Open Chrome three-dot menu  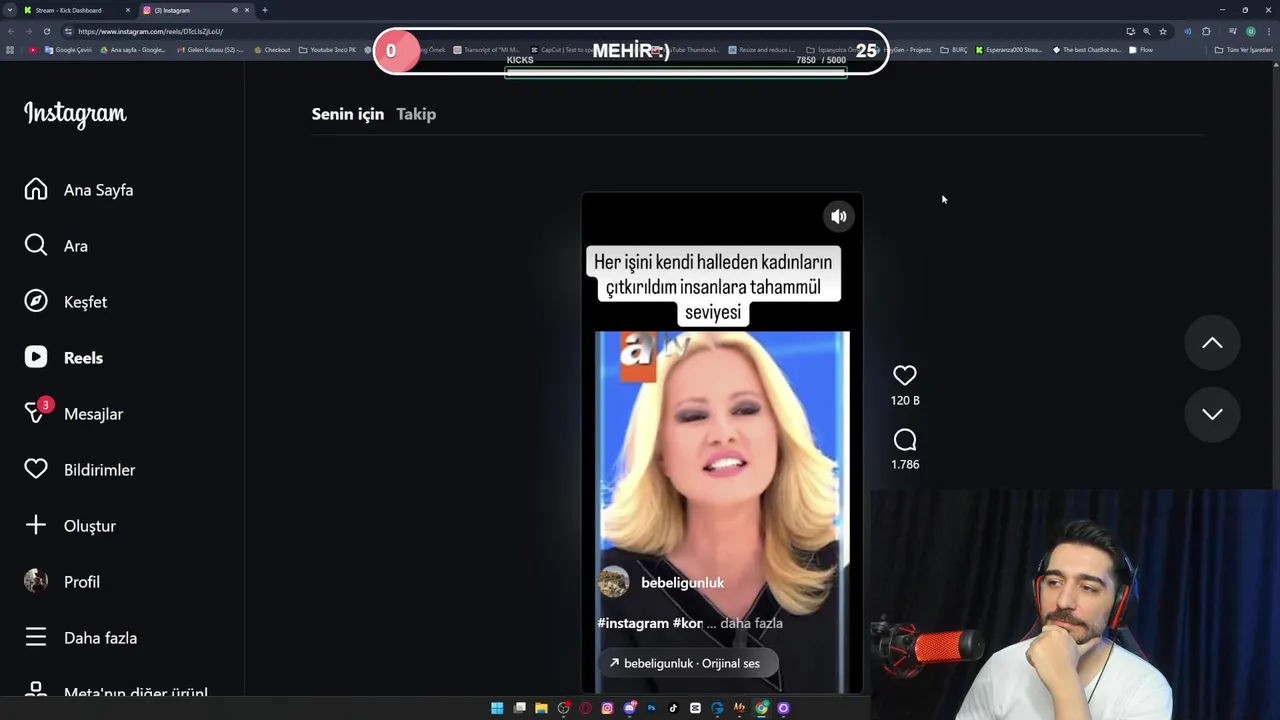1269,31
